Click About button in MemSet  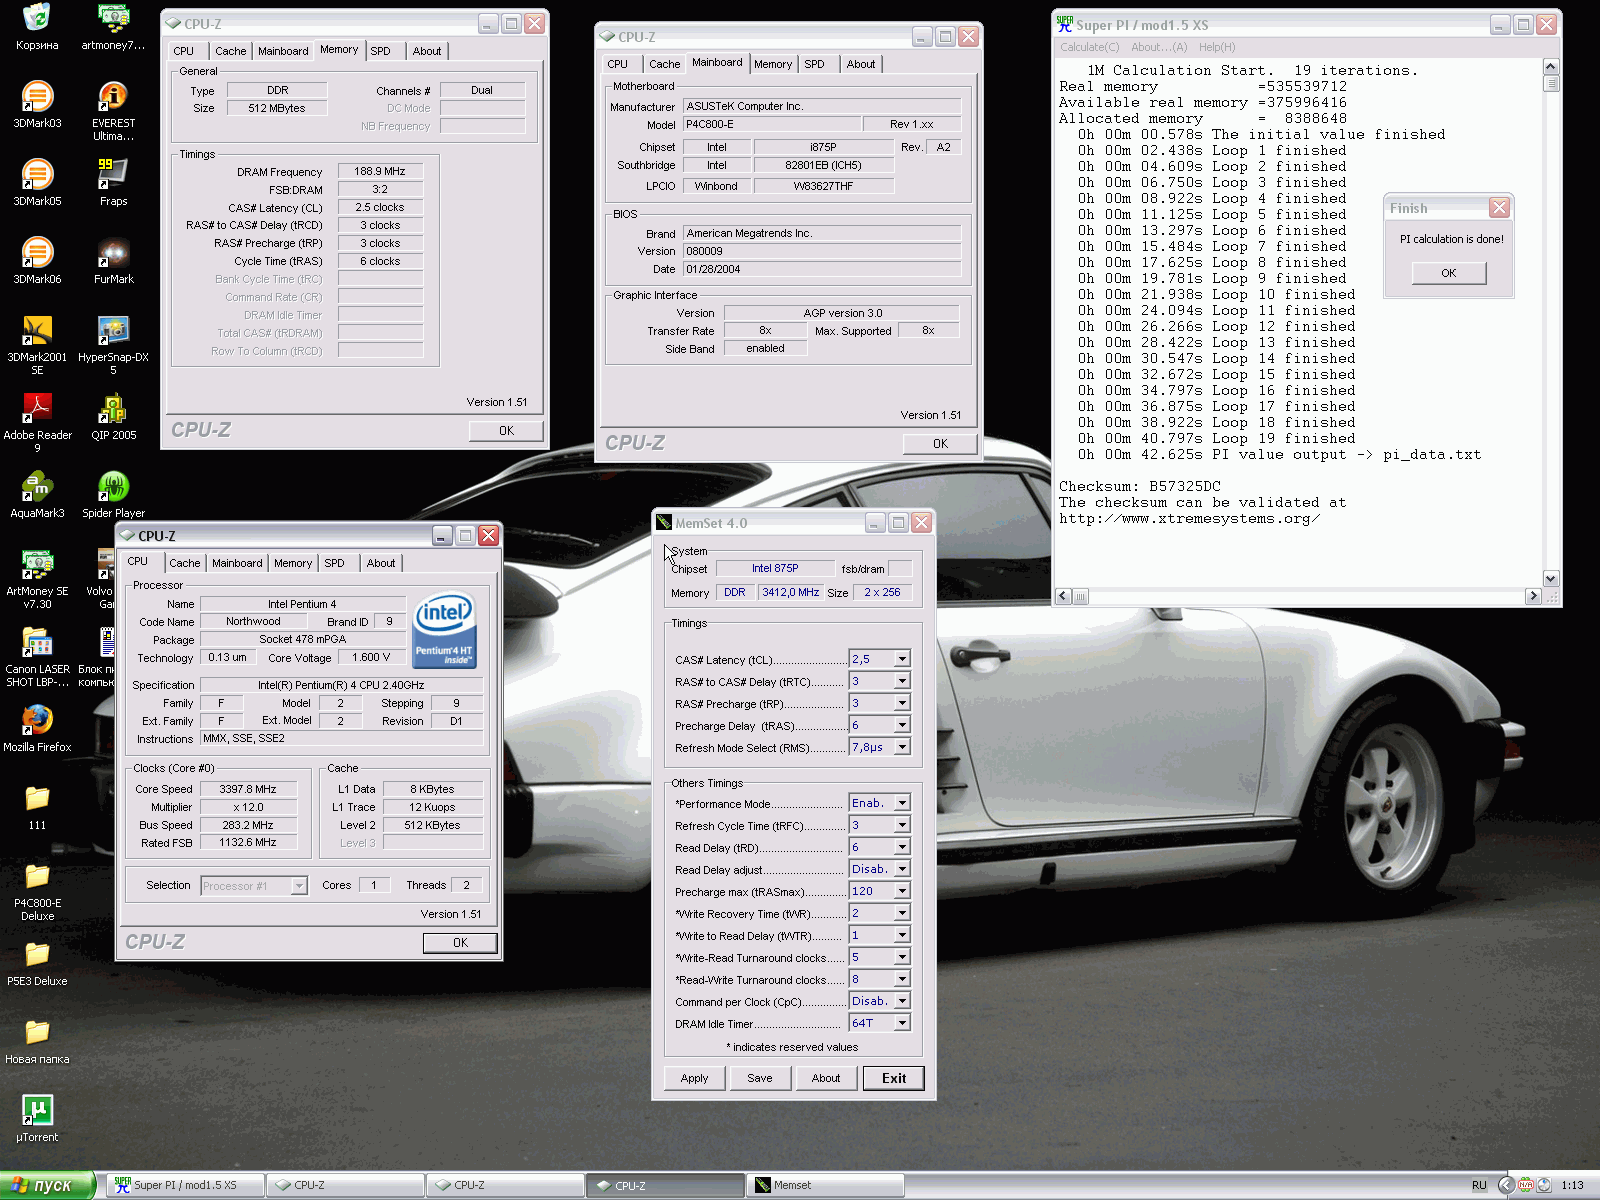(x=826, y=1078)
